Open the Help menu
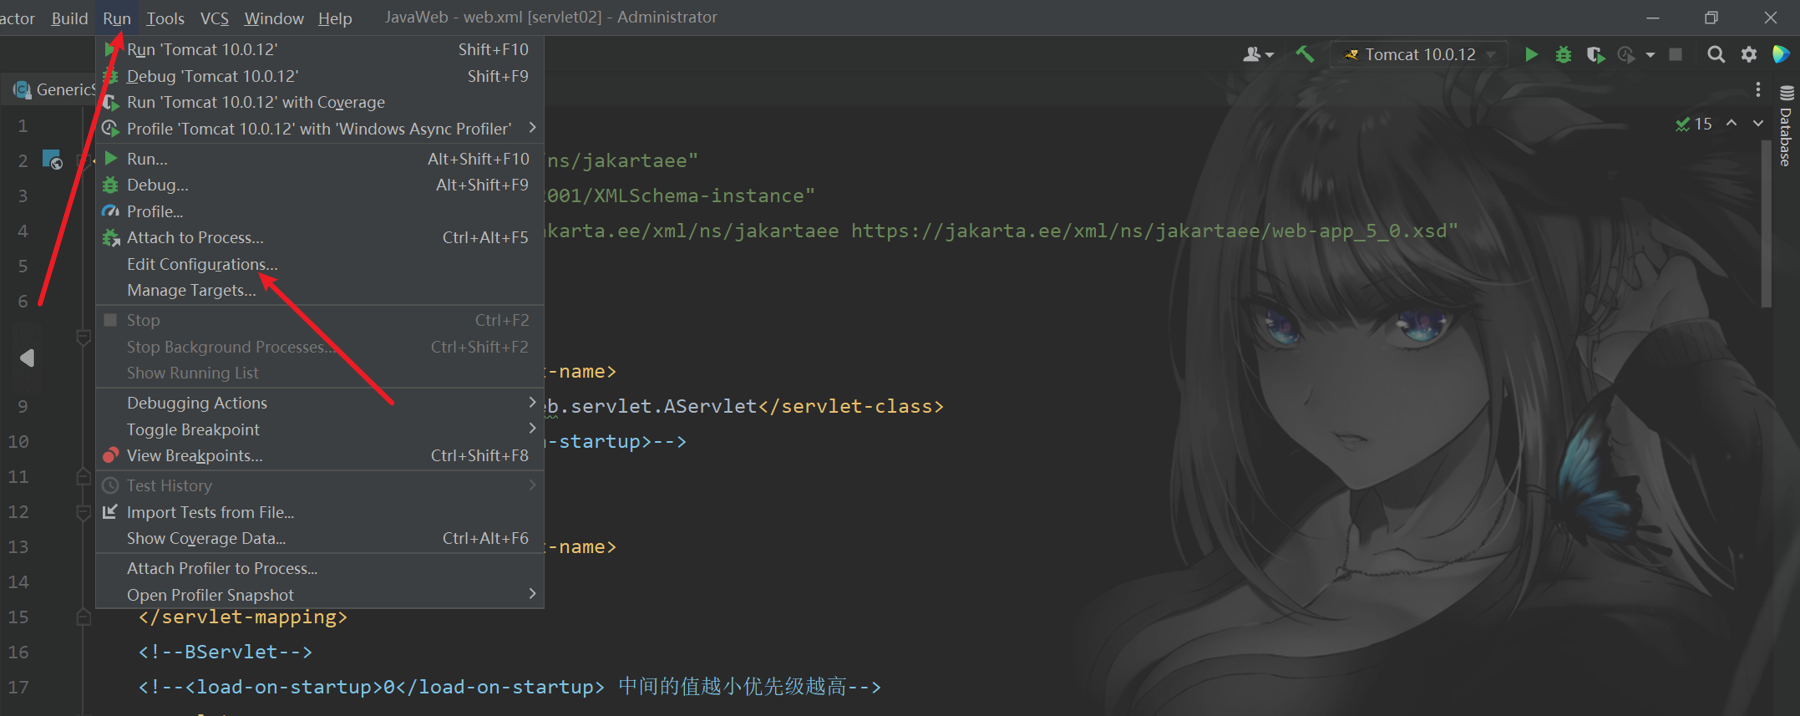Screen dimensions: 1800x716 point(335,18)
